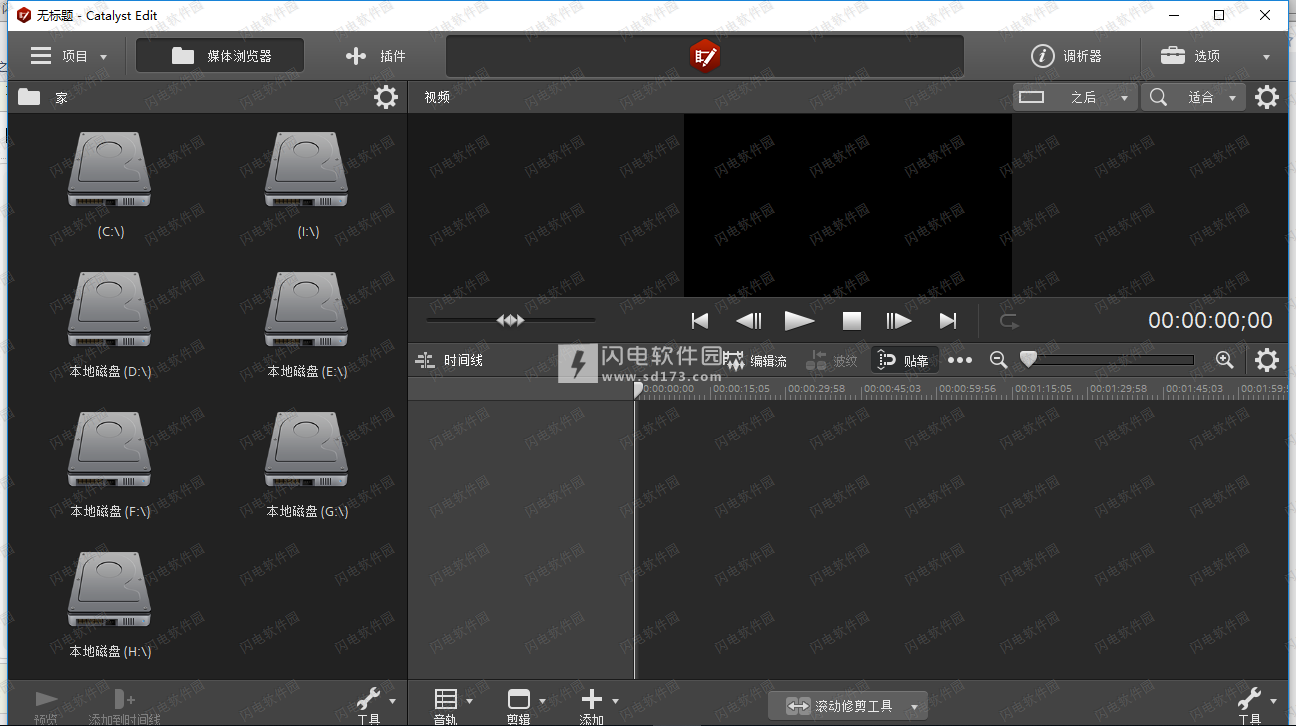Zoom in the timeline
This screenshot has height=726, width=1296.
coord(1224,360)
